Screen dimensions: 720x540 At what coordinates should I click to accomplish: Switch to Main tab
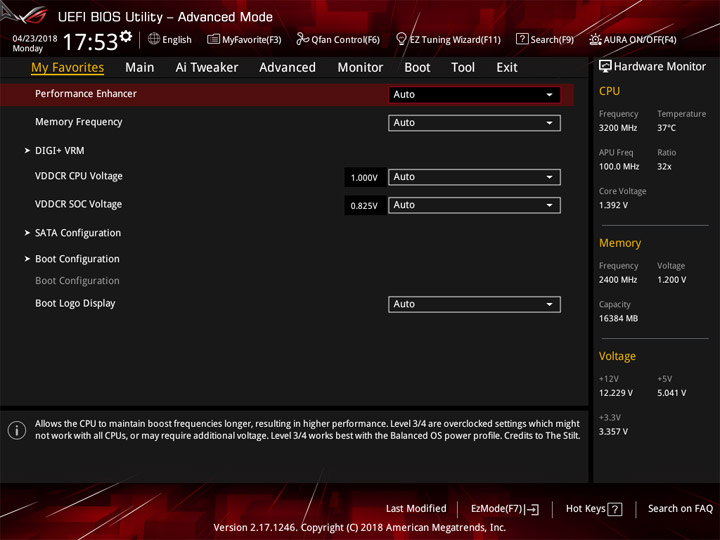coord(140,68)
